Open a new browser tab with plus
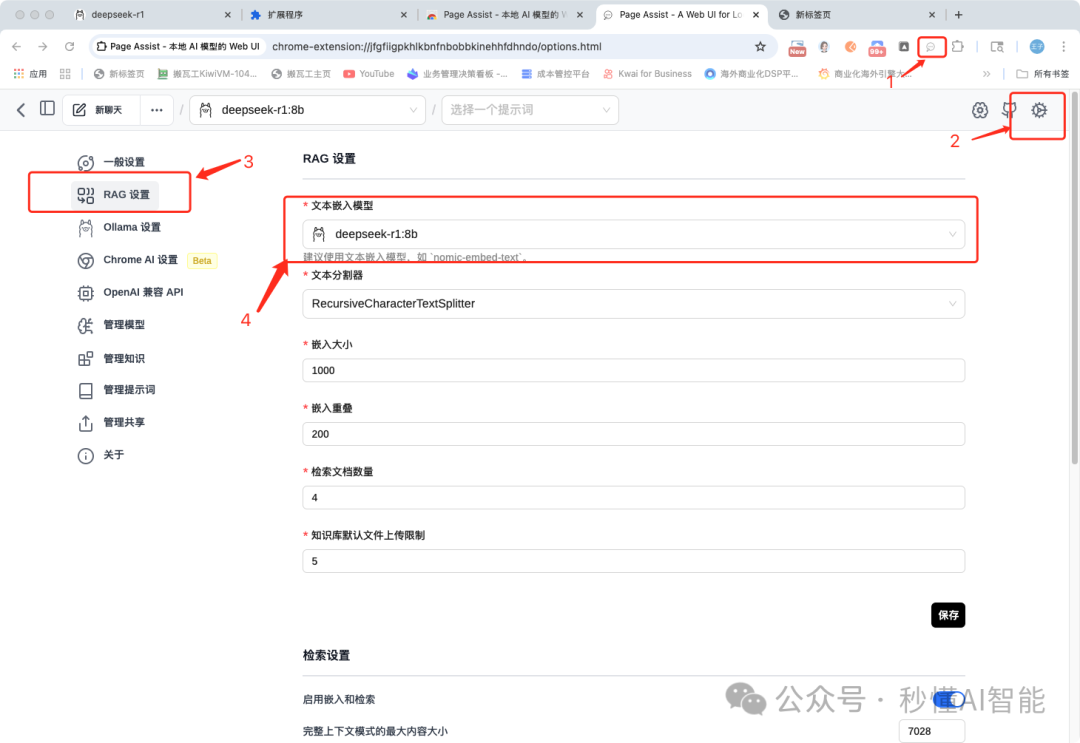The height and width of the screenshot is (743, 1080). [958, 14]
